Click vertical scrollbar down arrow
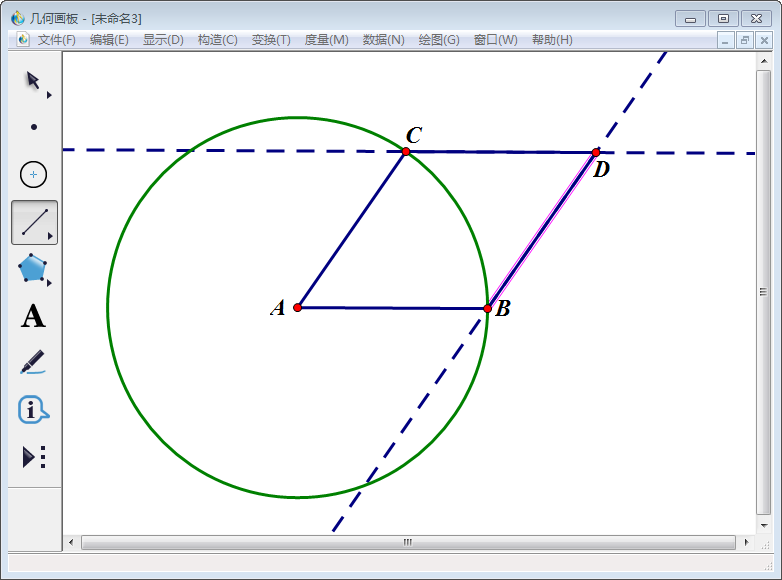This screenshot has height=580, width=782. [764, 525]
